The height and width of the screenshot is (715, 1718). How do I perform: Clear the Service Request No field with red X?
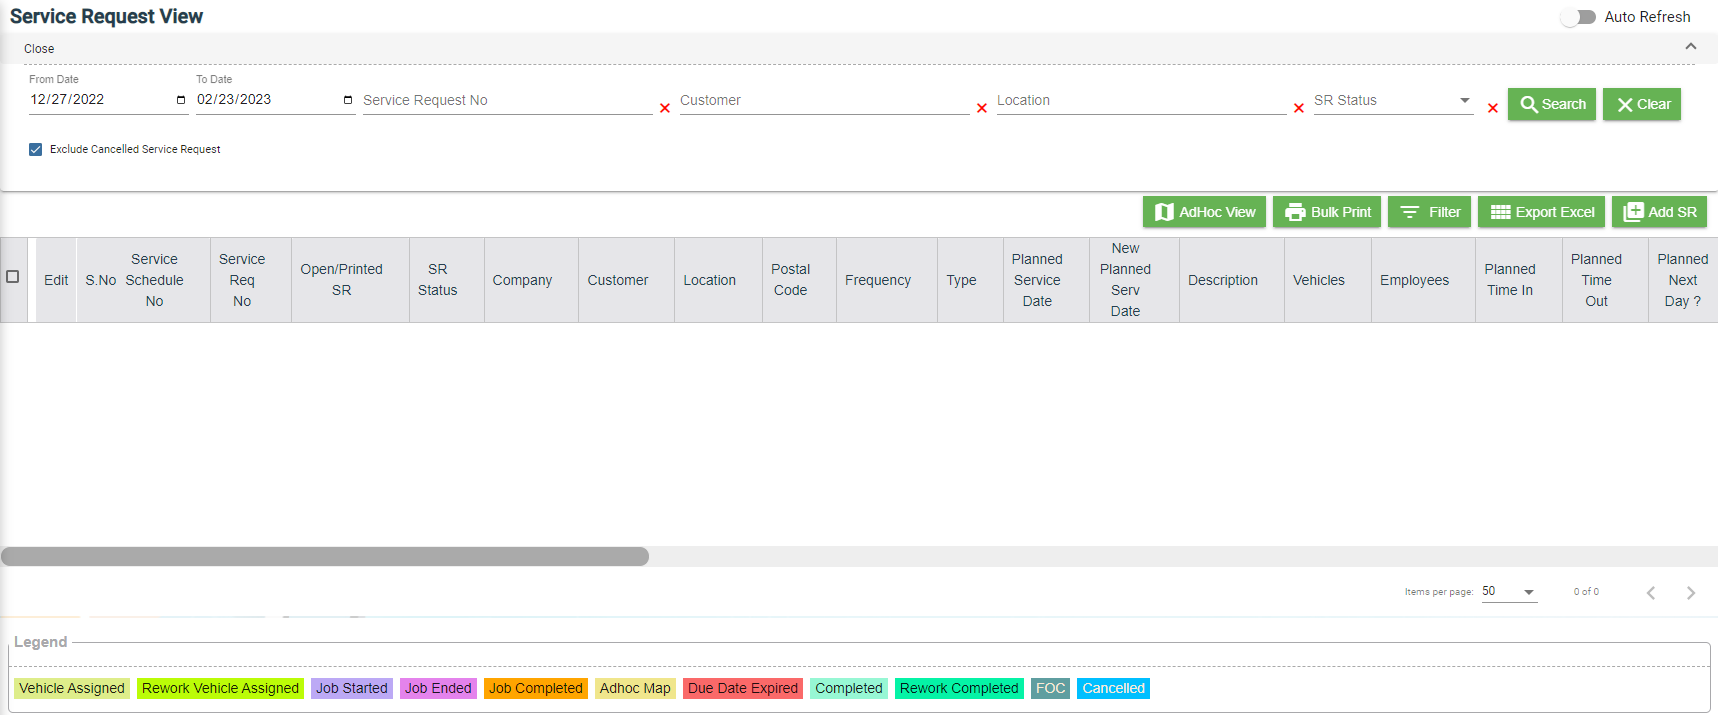(665, 108)
